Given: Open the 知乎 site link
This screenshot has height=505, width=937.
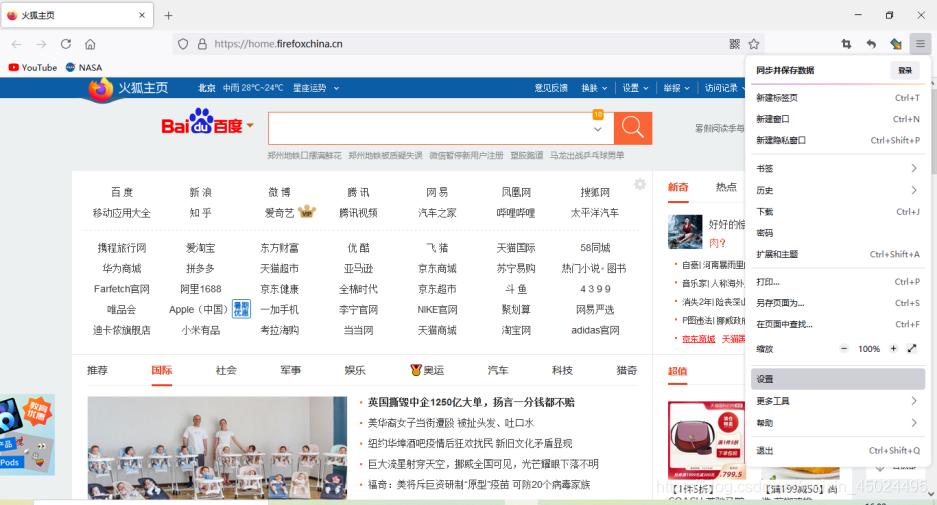Looking at the screenshot, I should [x=200, y=213].
